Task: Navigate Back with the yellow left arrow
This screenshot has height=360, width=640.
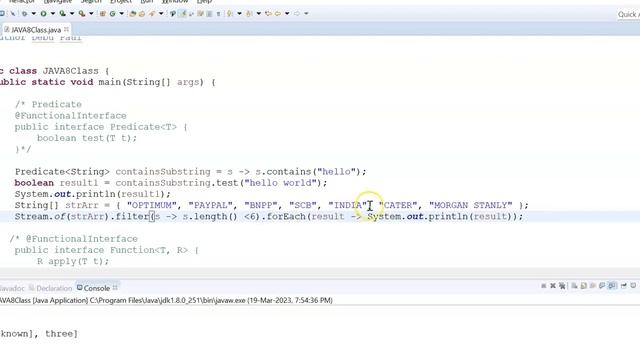Action: pos(278,13)
